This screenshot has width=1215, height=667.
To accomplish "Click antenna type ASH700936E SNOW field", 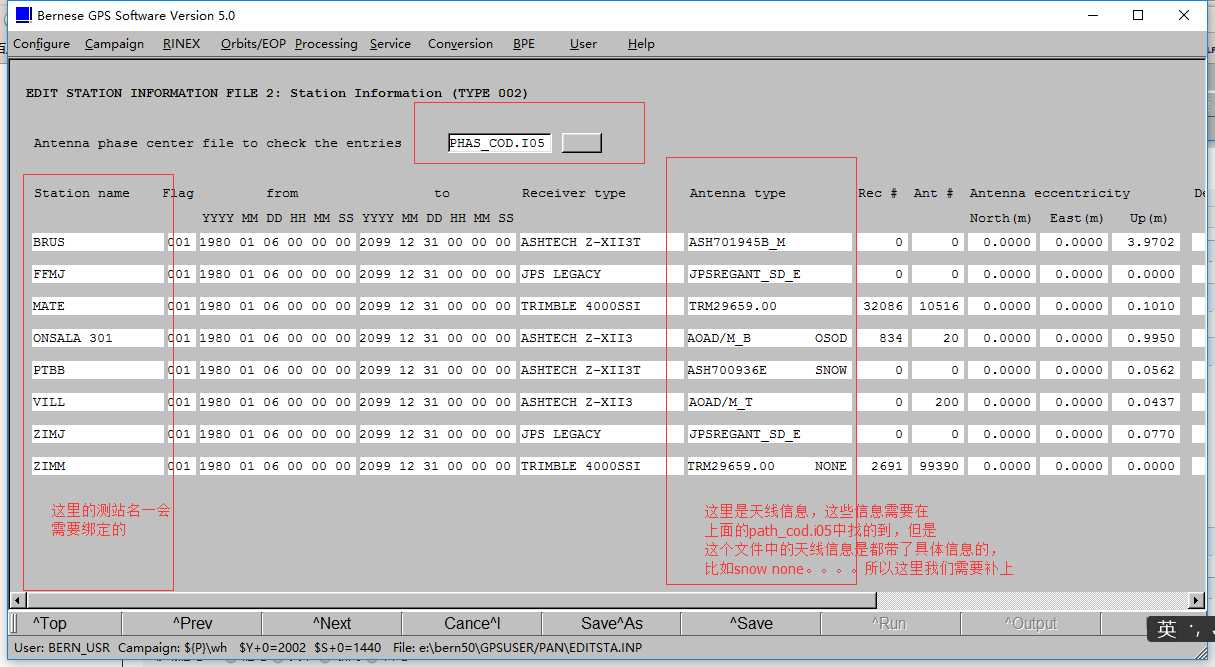I will (769, 370).
